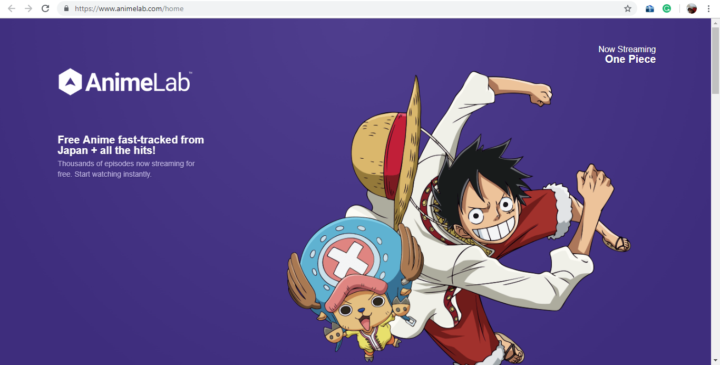Click the 'One Piece' now streaming title

pyautogui.click(x=630, y=59)
